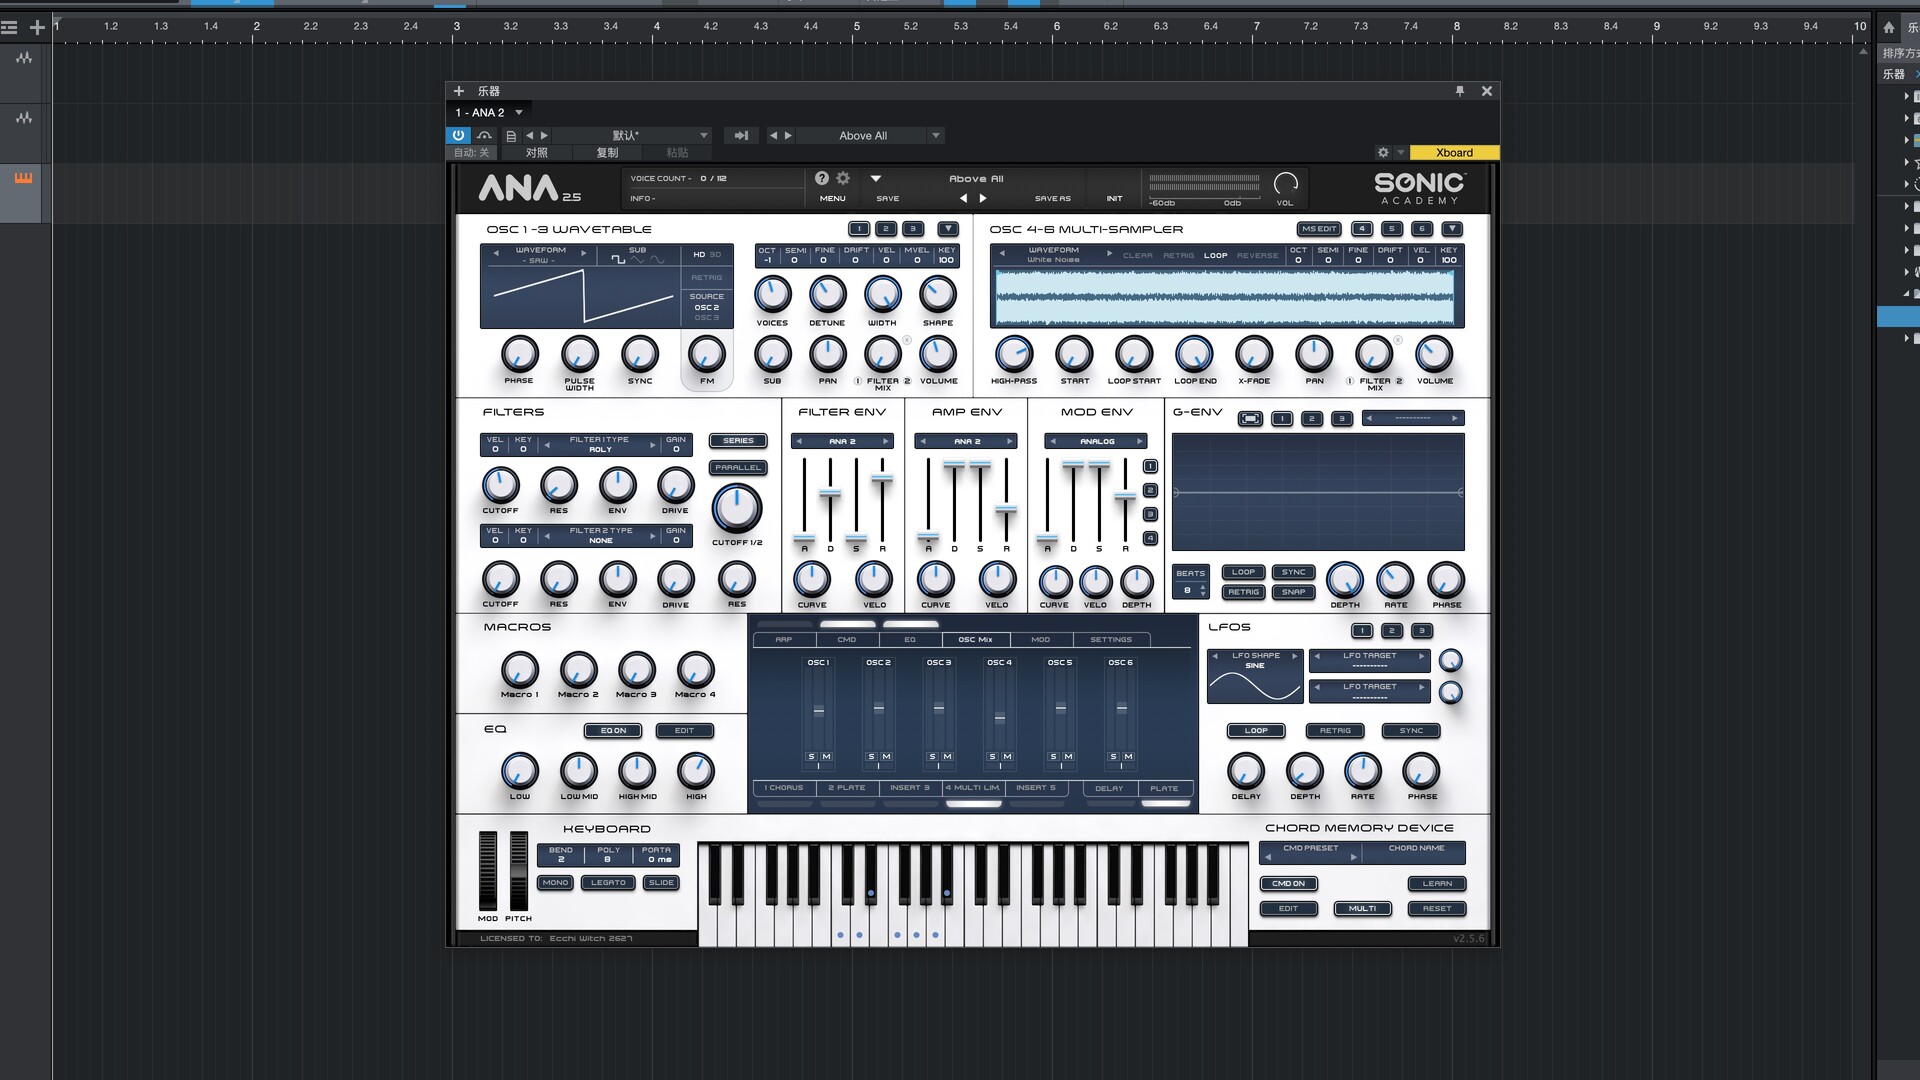Select the square sub waveform icon

tap(618, 260)
